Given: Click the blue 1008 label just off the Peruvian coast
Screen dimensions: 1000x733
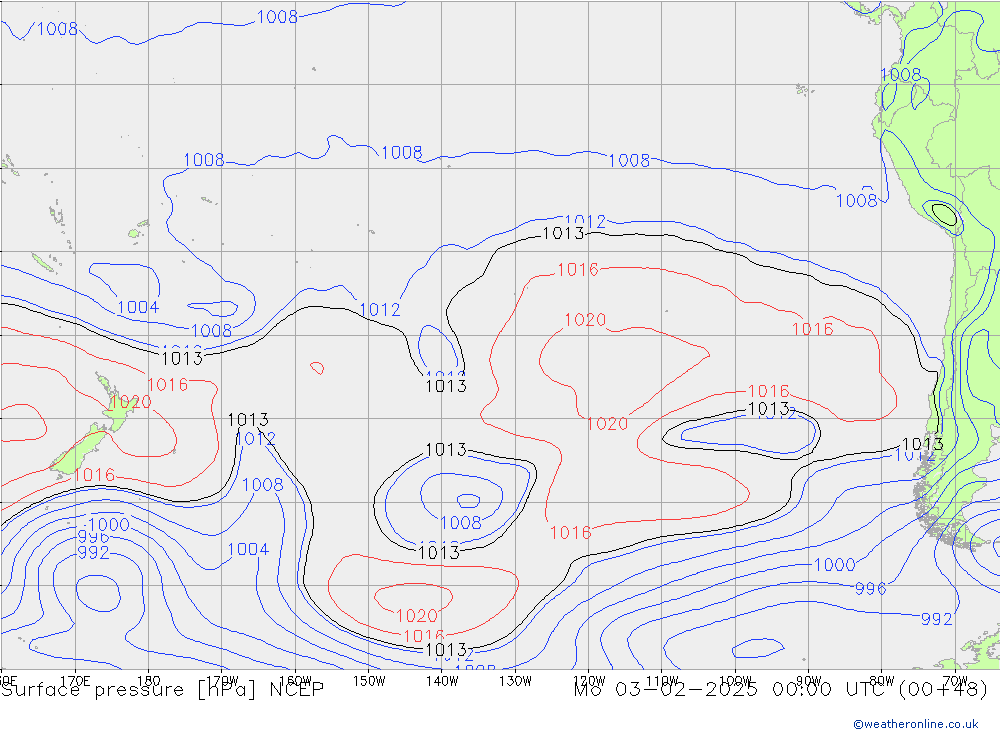Looking at the screenshot, I should coord(857,201).
